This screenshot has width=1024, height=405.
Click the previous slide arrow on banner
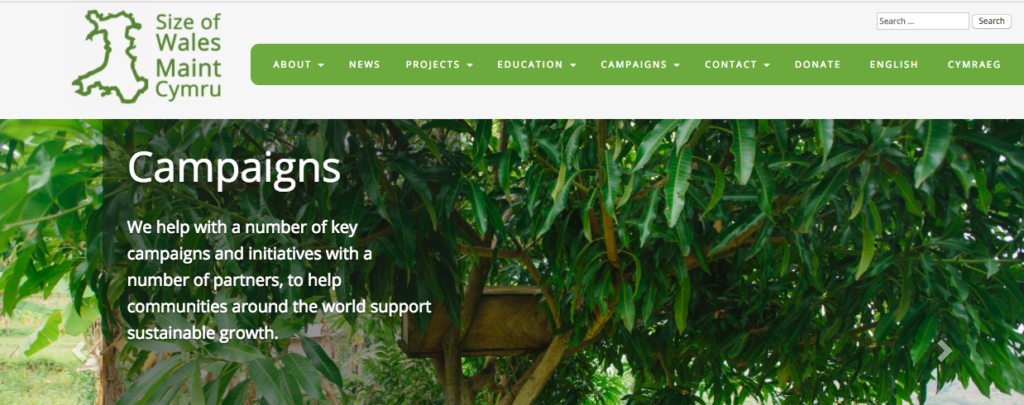(x=78, y=350)
